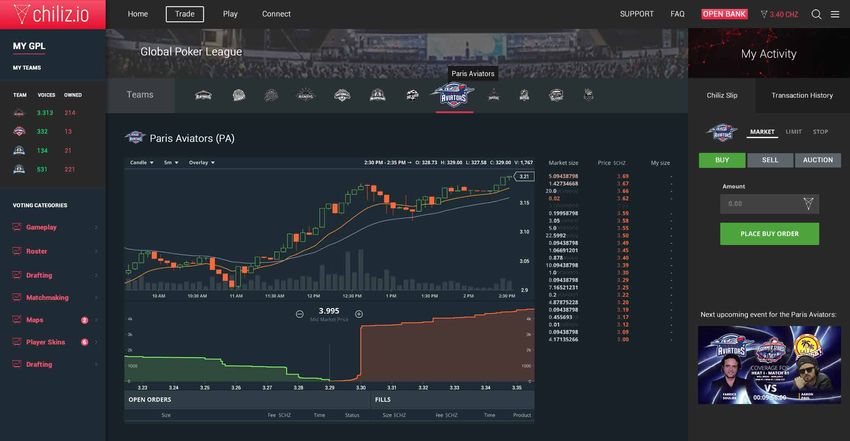Click the Gameplay voting icon
Screen dimensions: 850x441
[17, 227]
